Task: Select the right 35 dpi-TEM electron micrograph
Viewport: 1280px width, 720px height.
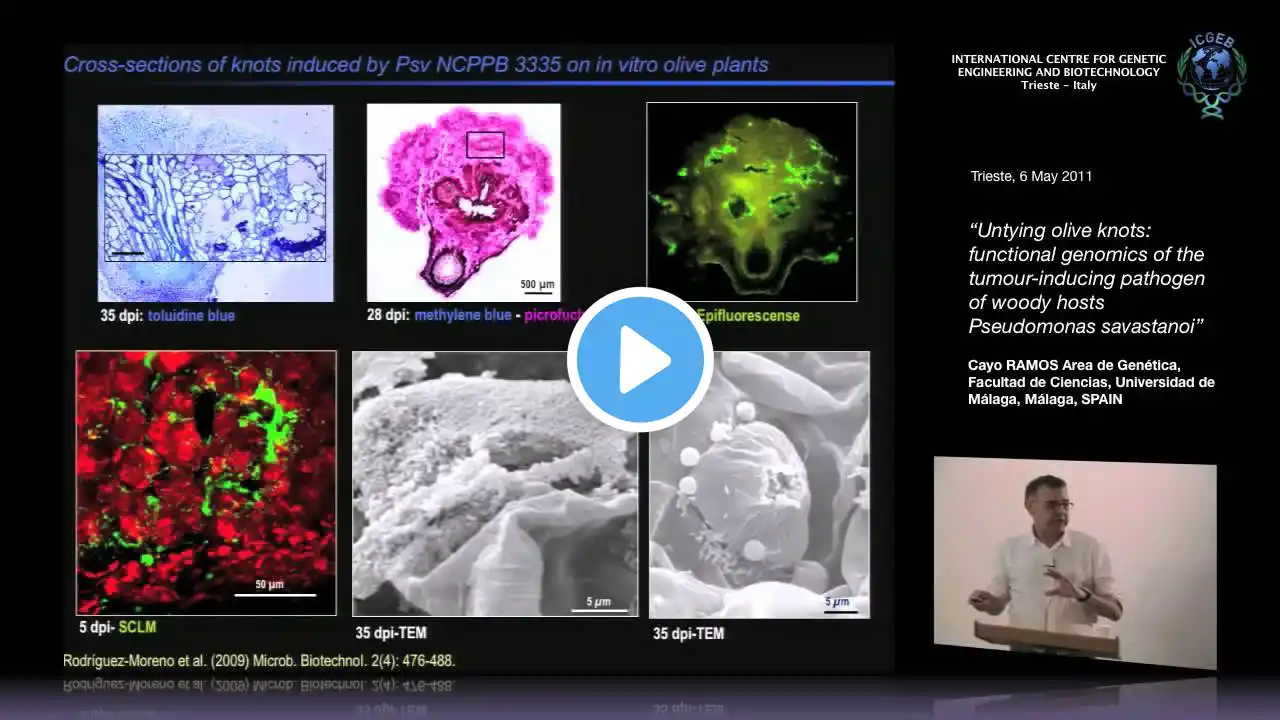Action: click(759, 484)
